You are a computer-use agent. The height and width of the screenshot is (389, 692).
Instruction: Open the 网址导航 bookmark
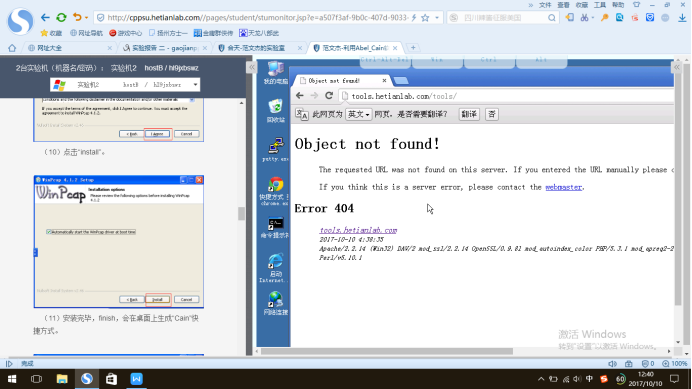(x=86, y=33)
